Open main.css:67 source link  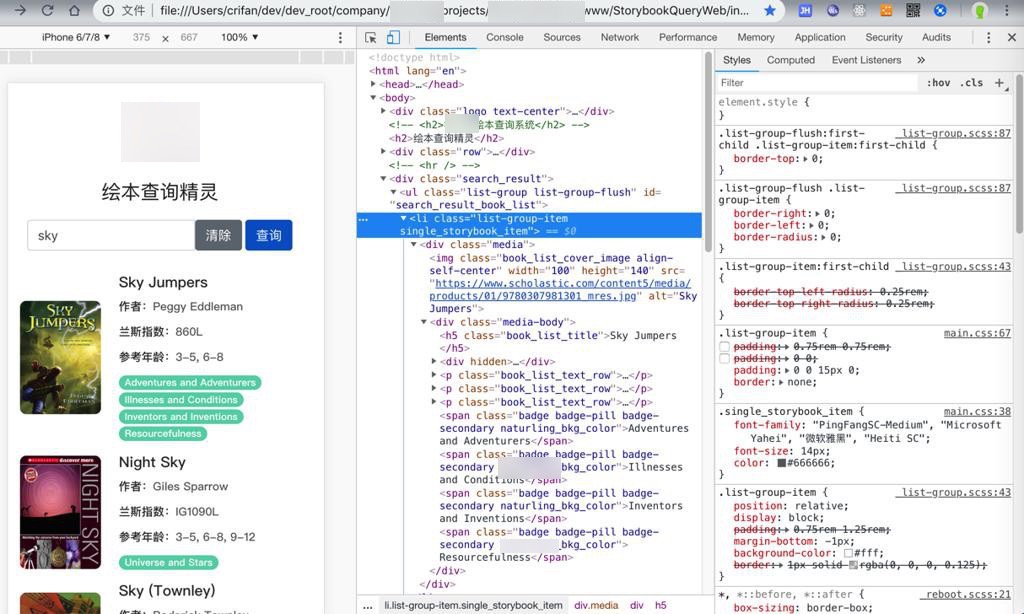[x=977, y=334]
